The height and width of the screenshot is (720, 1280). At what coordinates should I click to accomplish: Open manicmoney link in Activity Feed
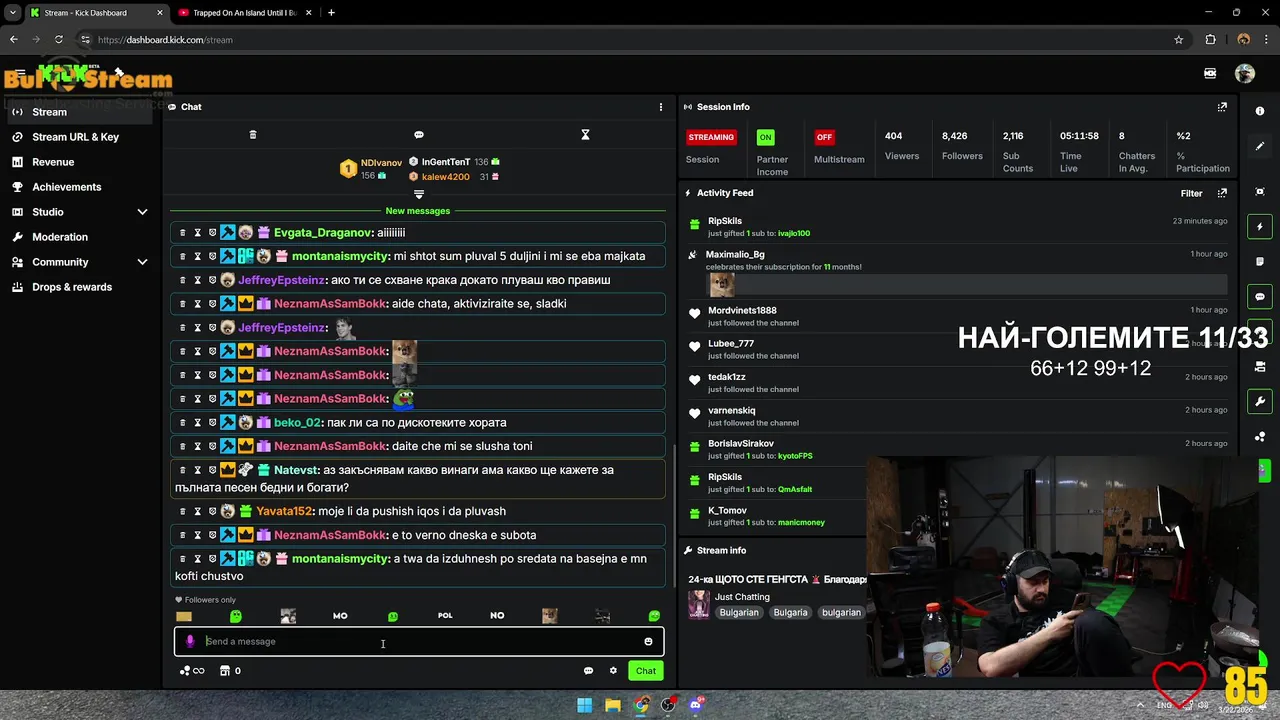[801, 522]
